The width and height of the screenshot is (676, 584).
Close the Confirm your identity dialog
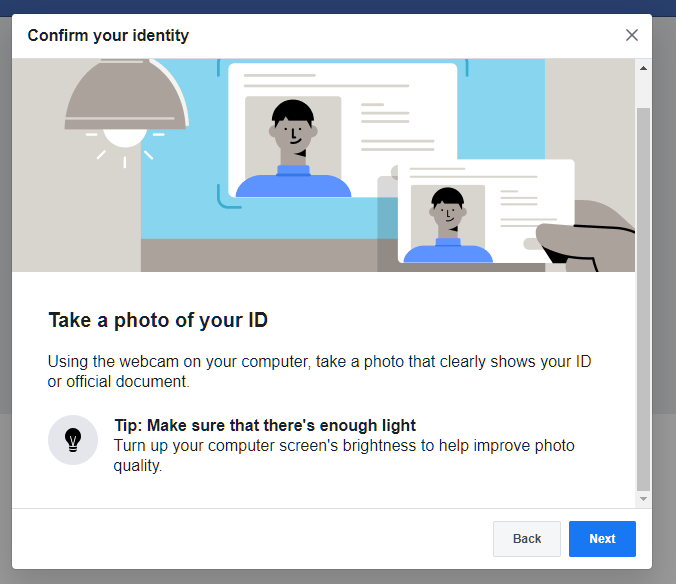click(632, 35)
